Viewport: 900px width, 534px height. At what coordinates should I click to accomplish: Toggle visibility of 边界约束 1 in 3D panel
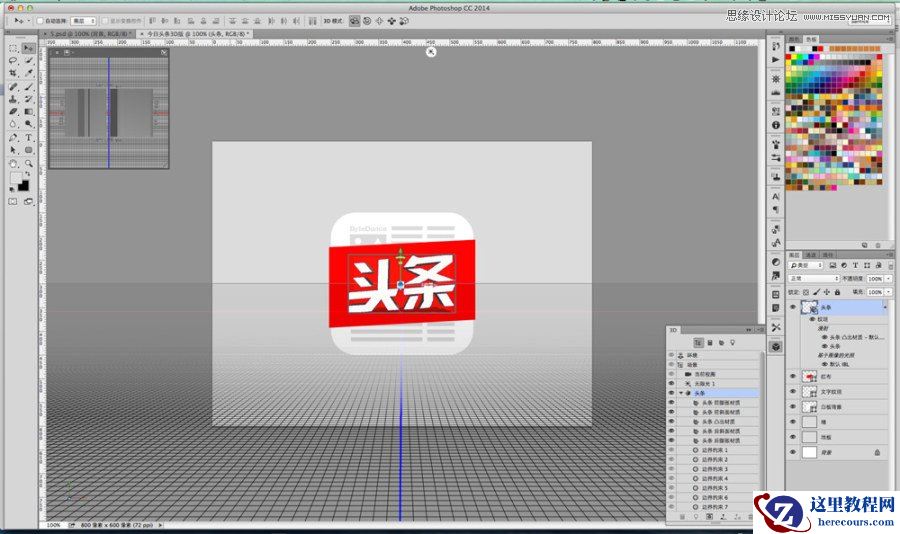coord(672,450)
